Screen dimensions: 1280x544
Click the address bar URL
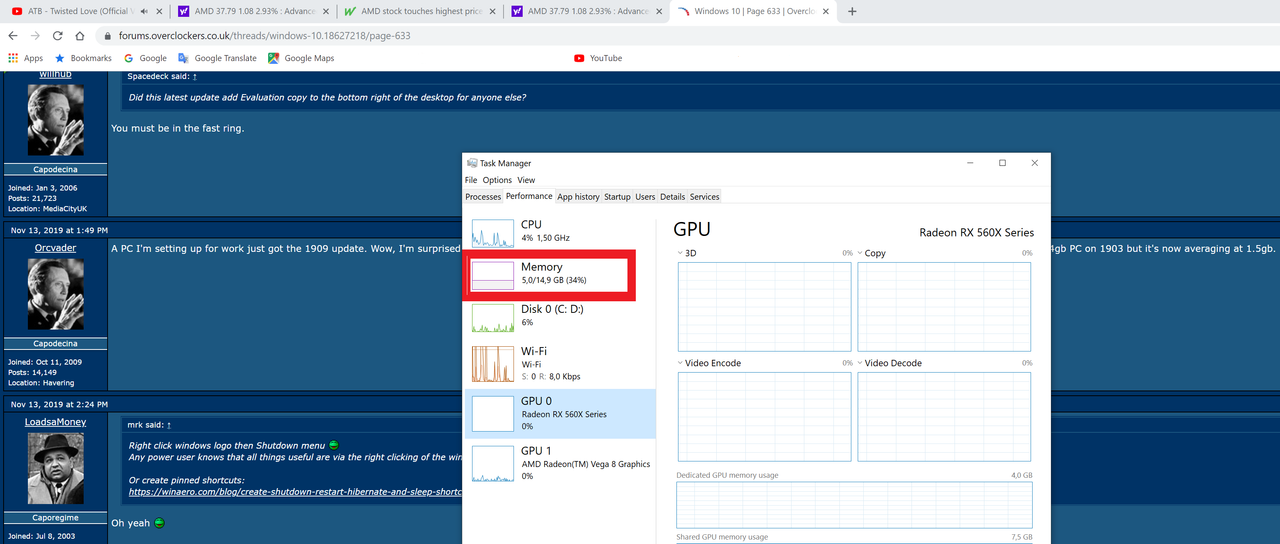click(264, 35)
